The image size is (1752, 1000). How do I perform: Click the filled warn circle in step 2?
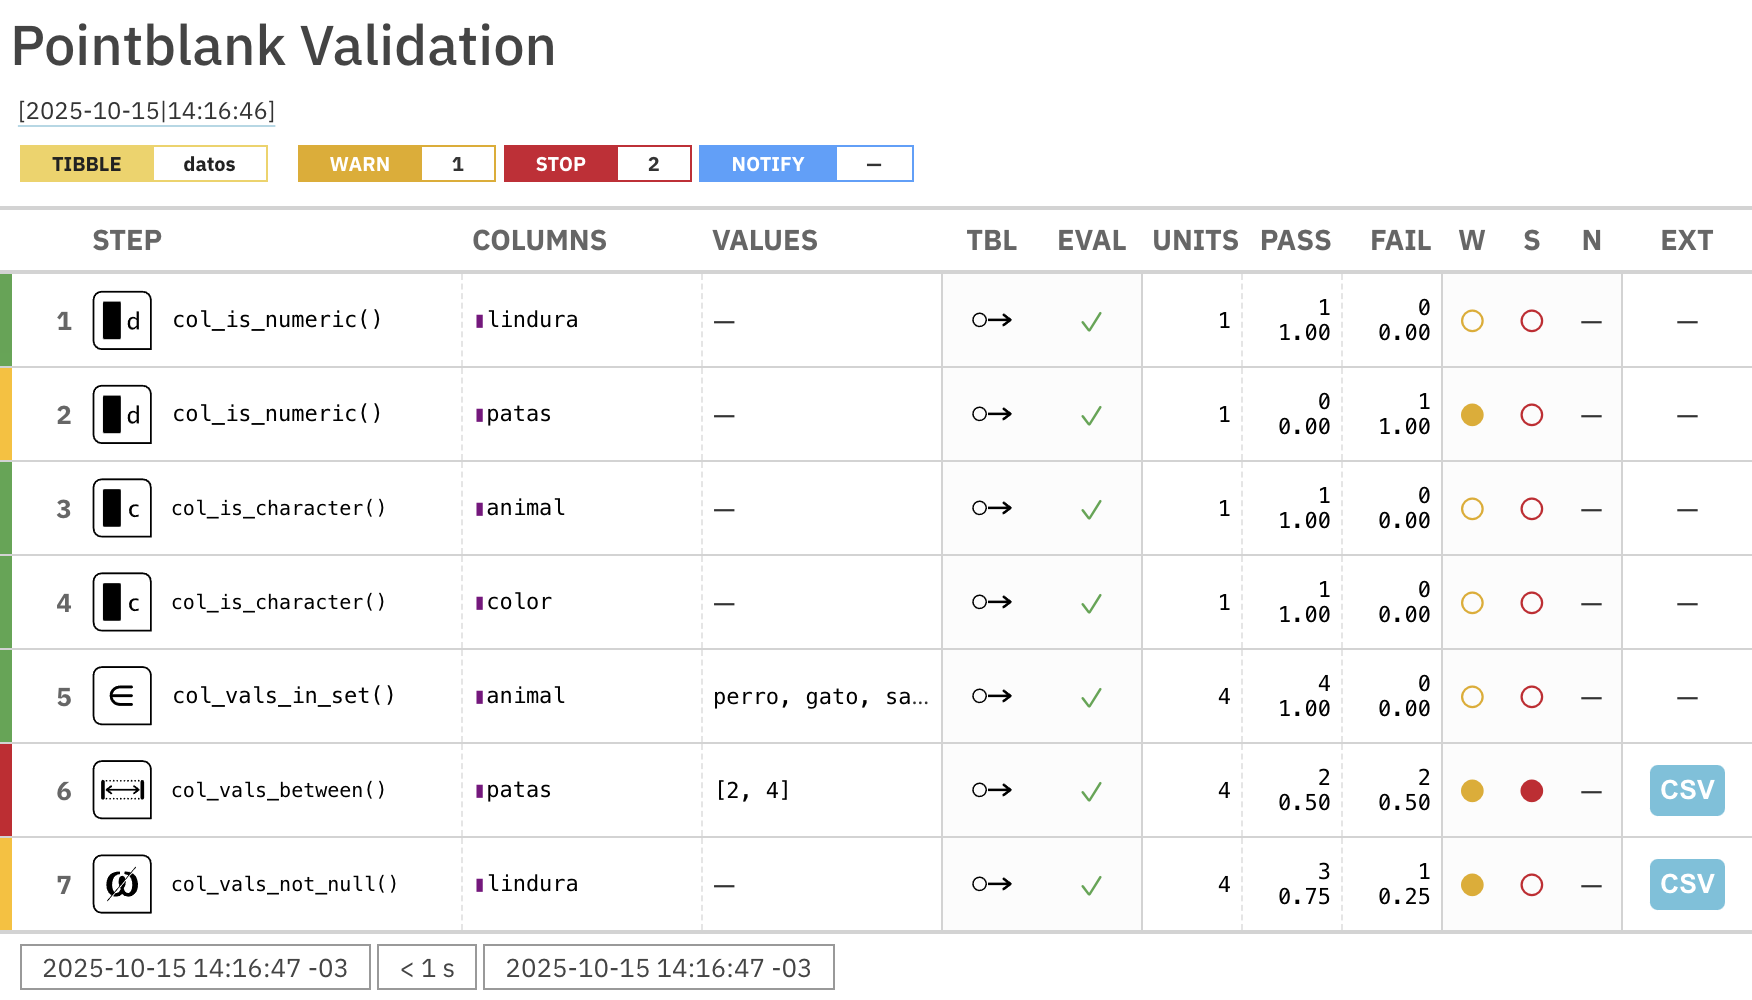(x=1472, y=415)
